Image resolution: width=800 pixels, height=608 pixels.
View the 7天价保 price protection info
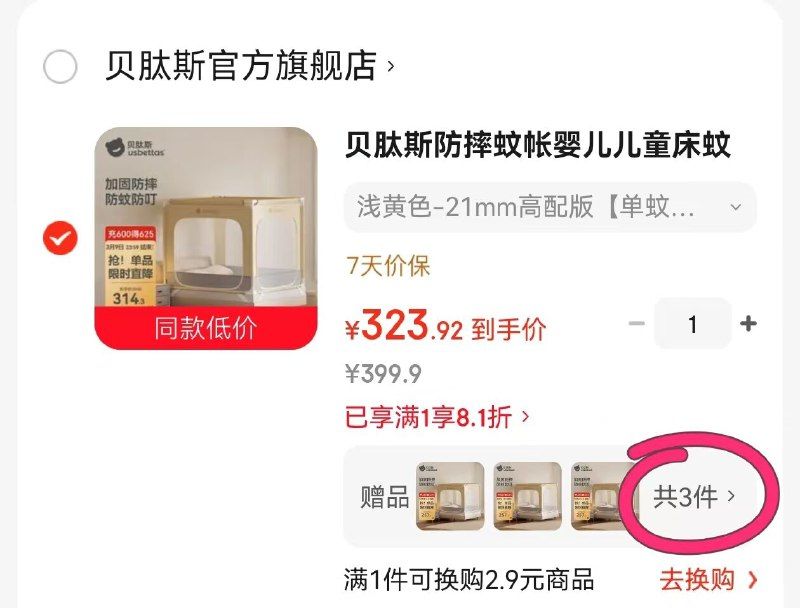388,266
